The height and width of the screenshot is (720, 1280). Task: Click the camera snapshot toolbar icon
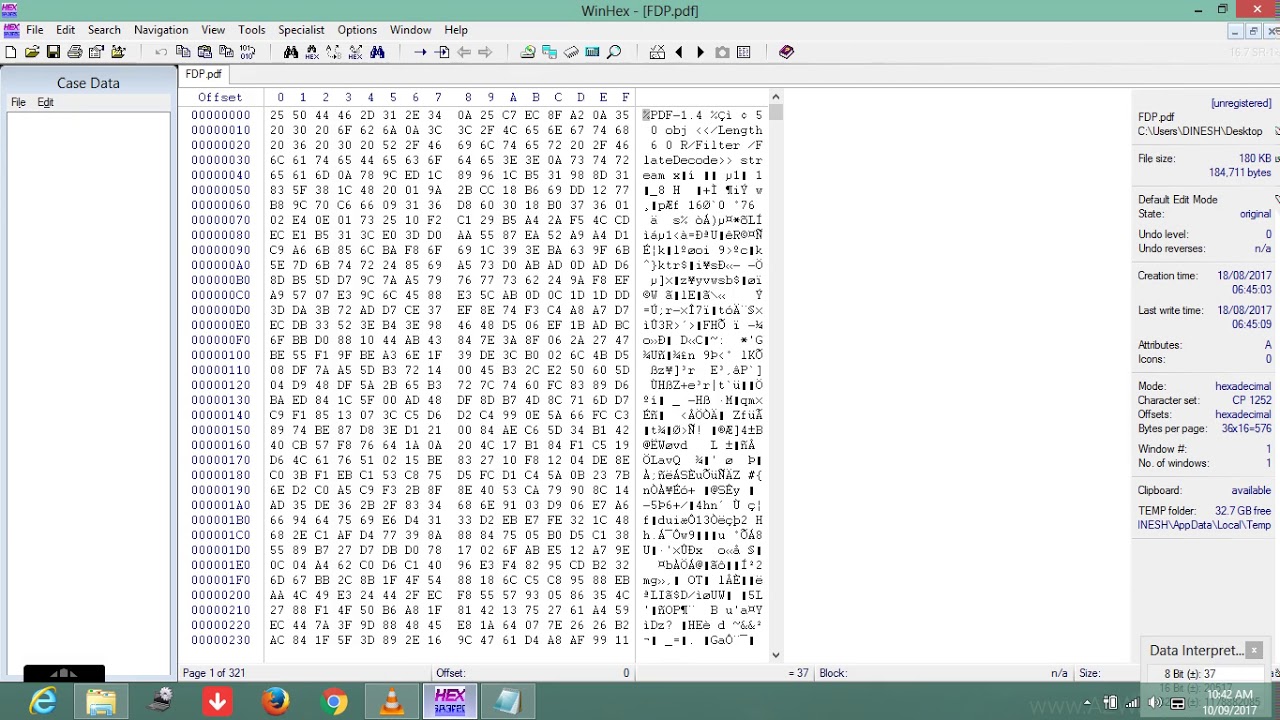coord(722,52)
